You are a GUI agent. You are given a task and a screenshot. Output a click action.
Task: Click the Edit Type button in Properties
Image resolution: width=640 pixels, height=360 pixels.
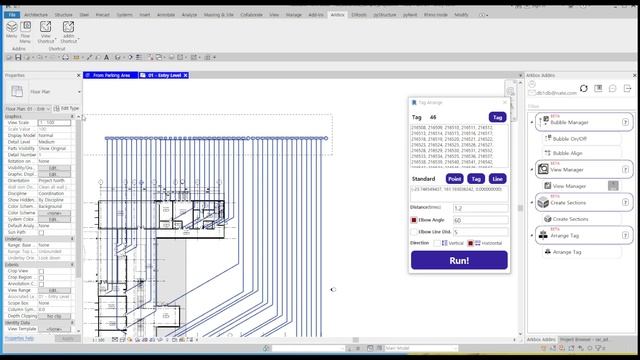(66, 109)
